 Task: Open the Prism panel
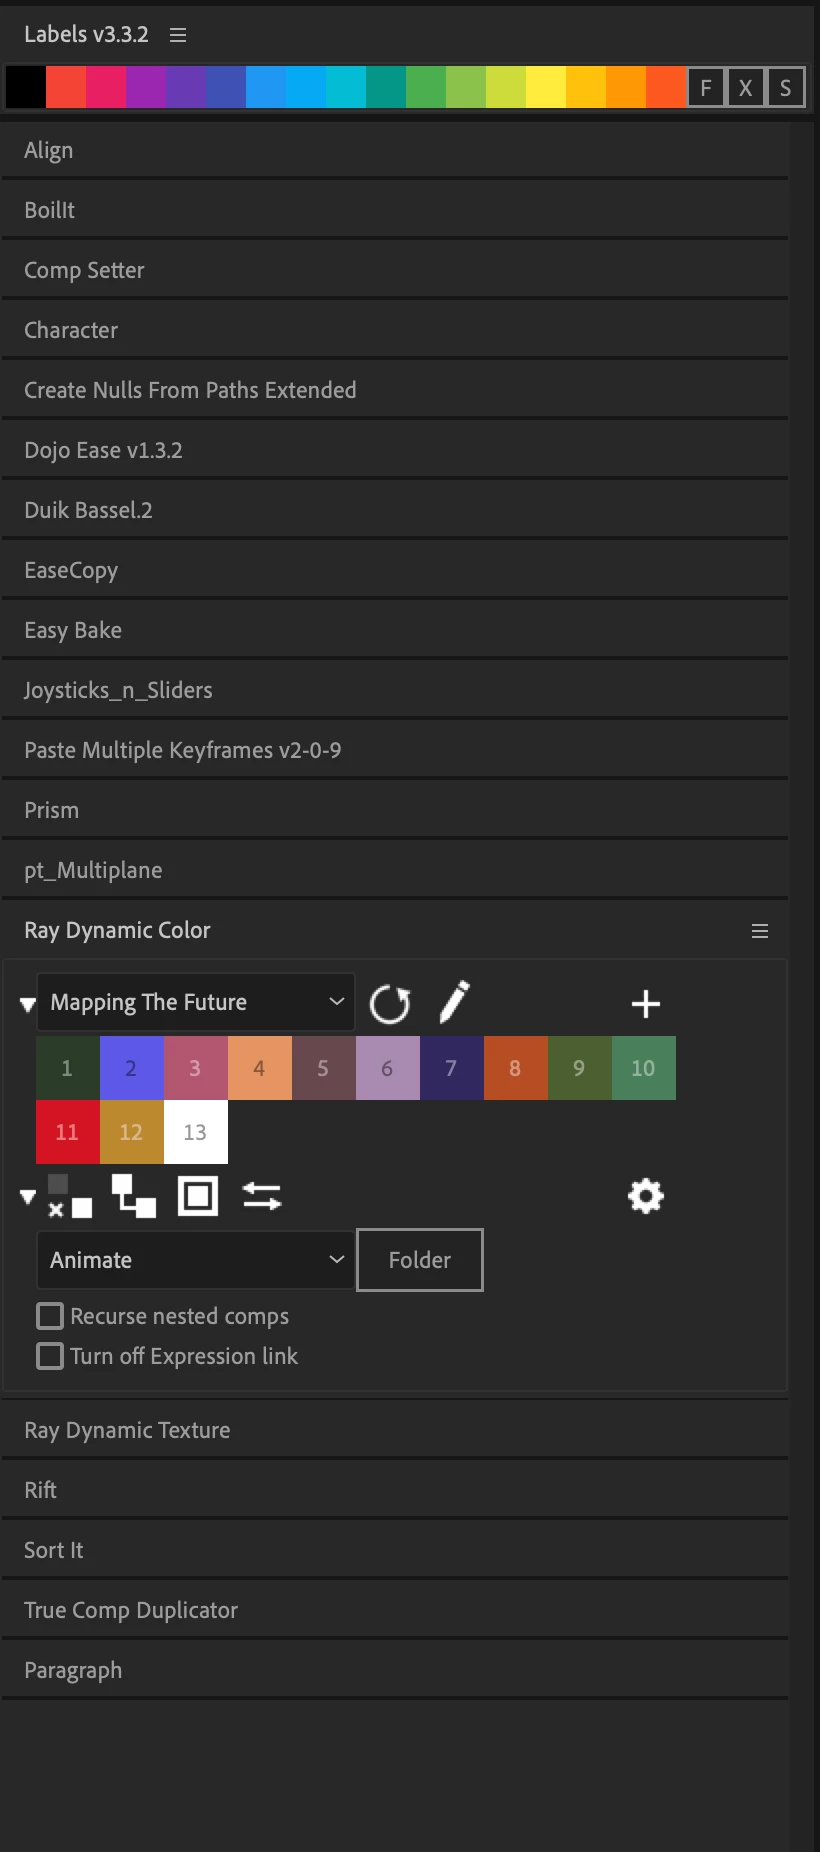point(395,810)
